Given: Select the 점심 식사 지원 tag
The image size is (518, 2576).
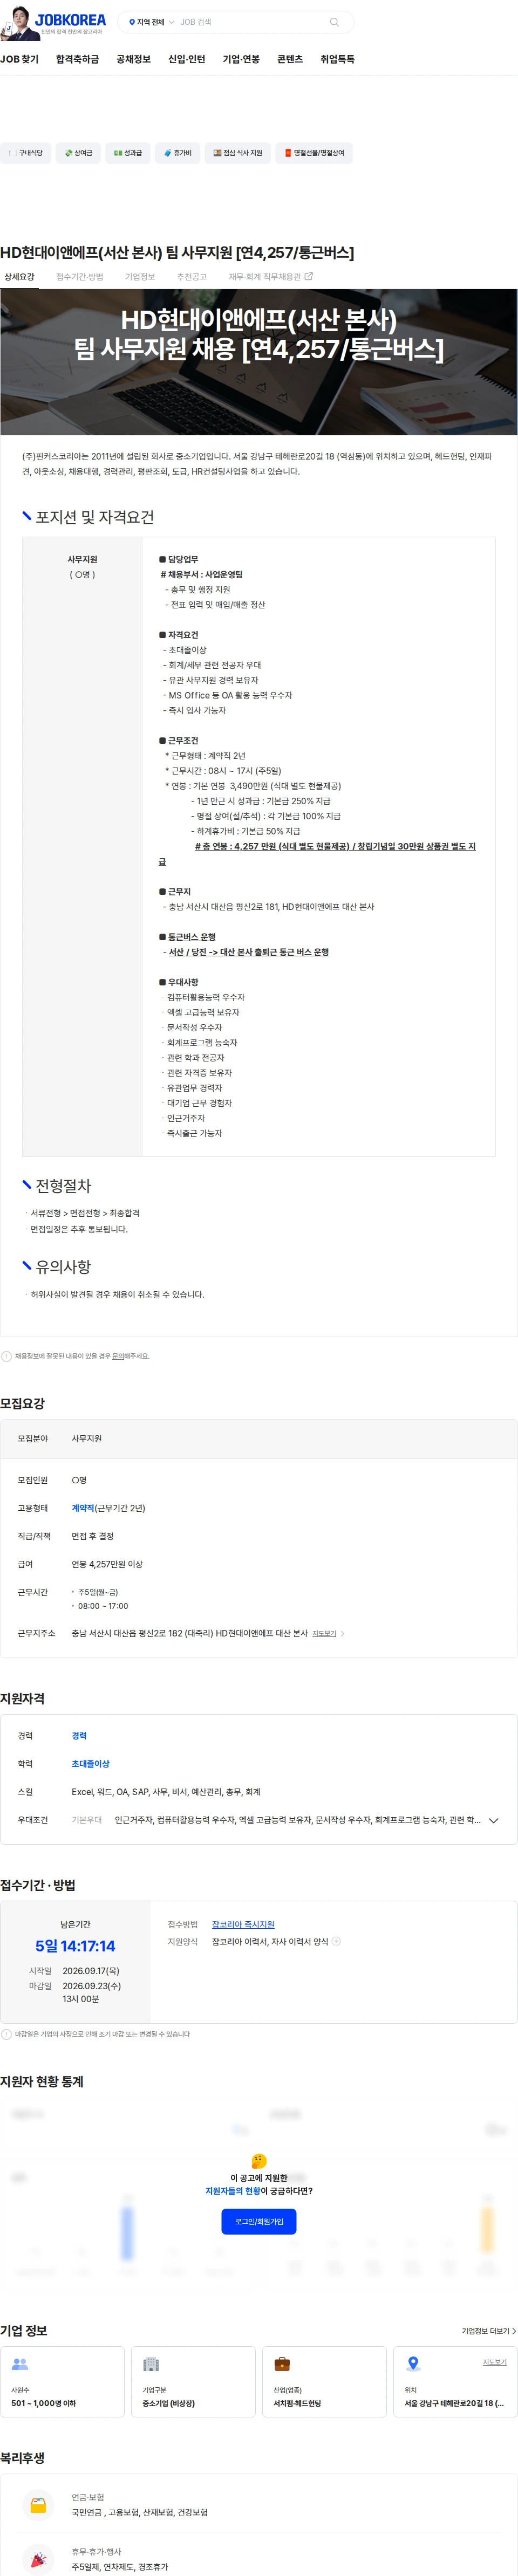Looking at the screenshot, I should (x=237, y=153).
